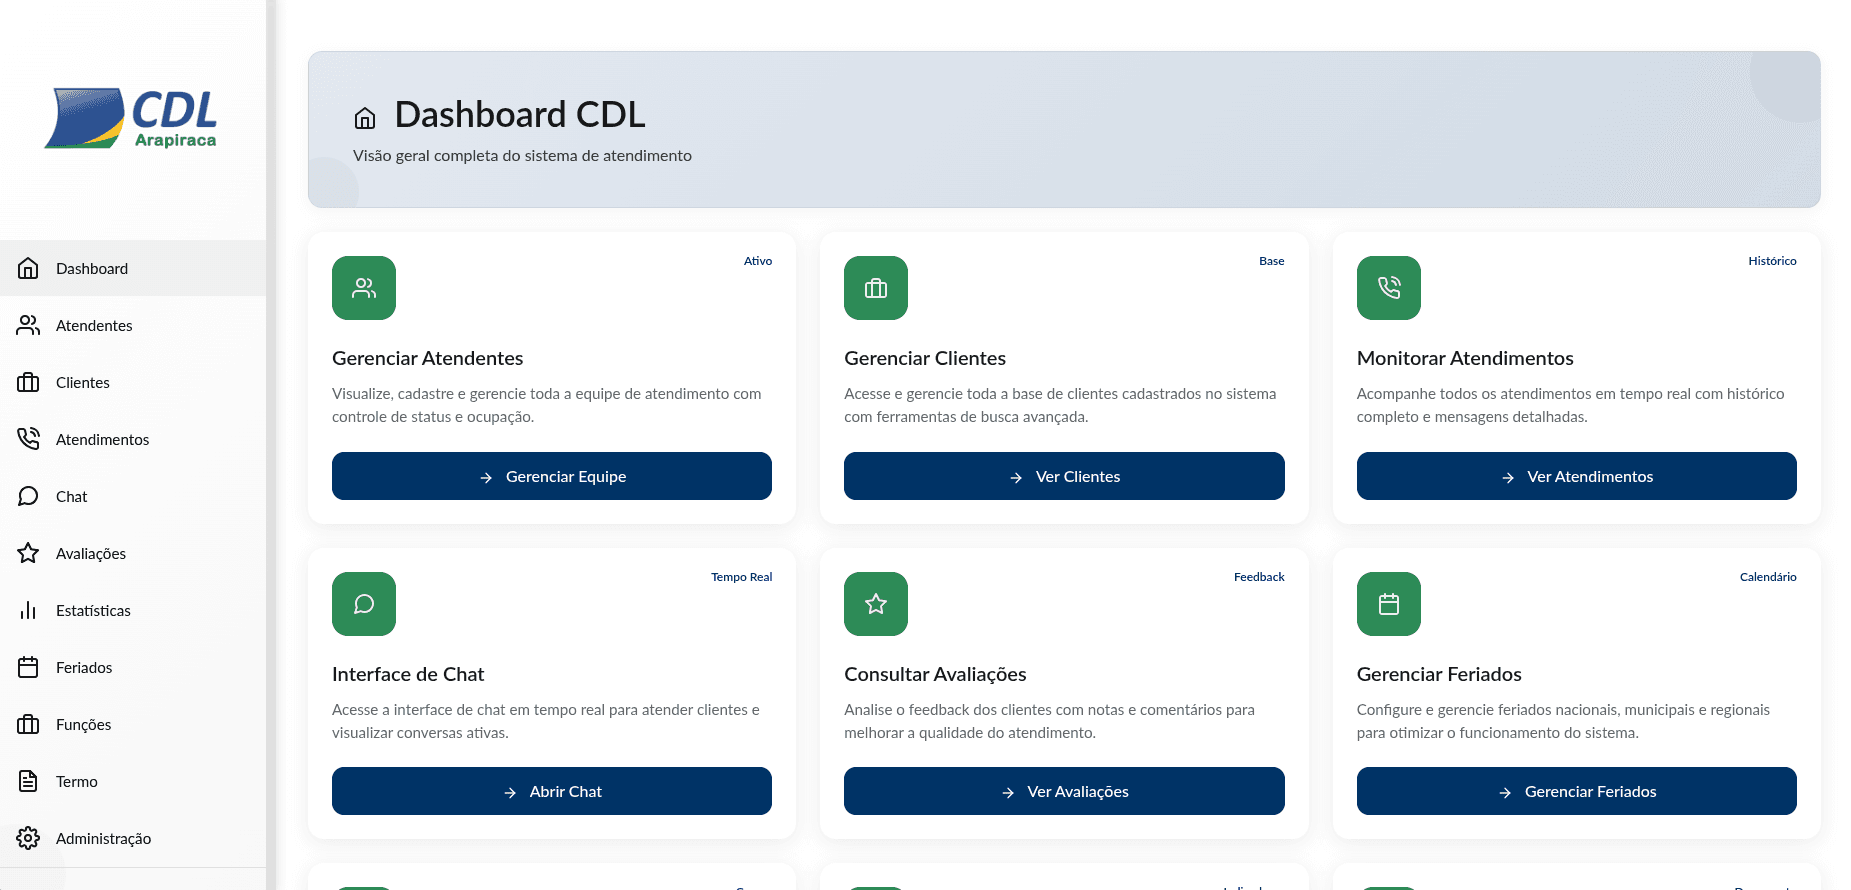1851x890 pixels.
Task: Open the Administração sidebar entry
Action: (133, 838)
